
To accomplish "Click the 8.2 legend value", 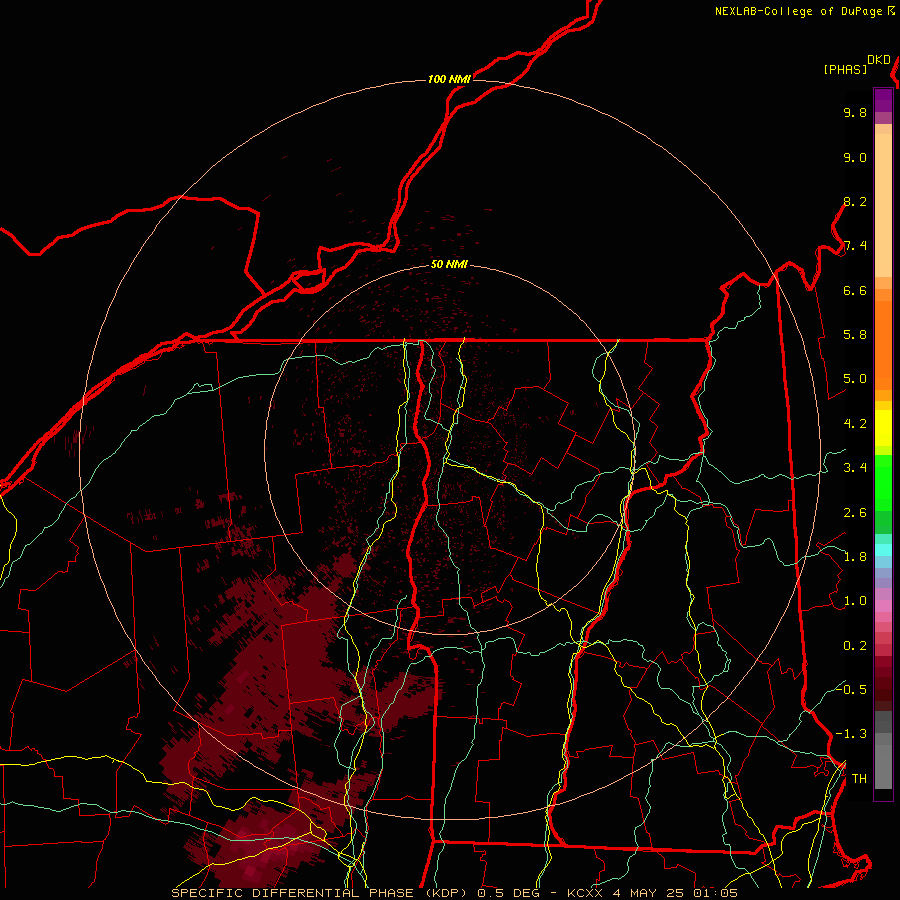I will click(x=855, y=201).
